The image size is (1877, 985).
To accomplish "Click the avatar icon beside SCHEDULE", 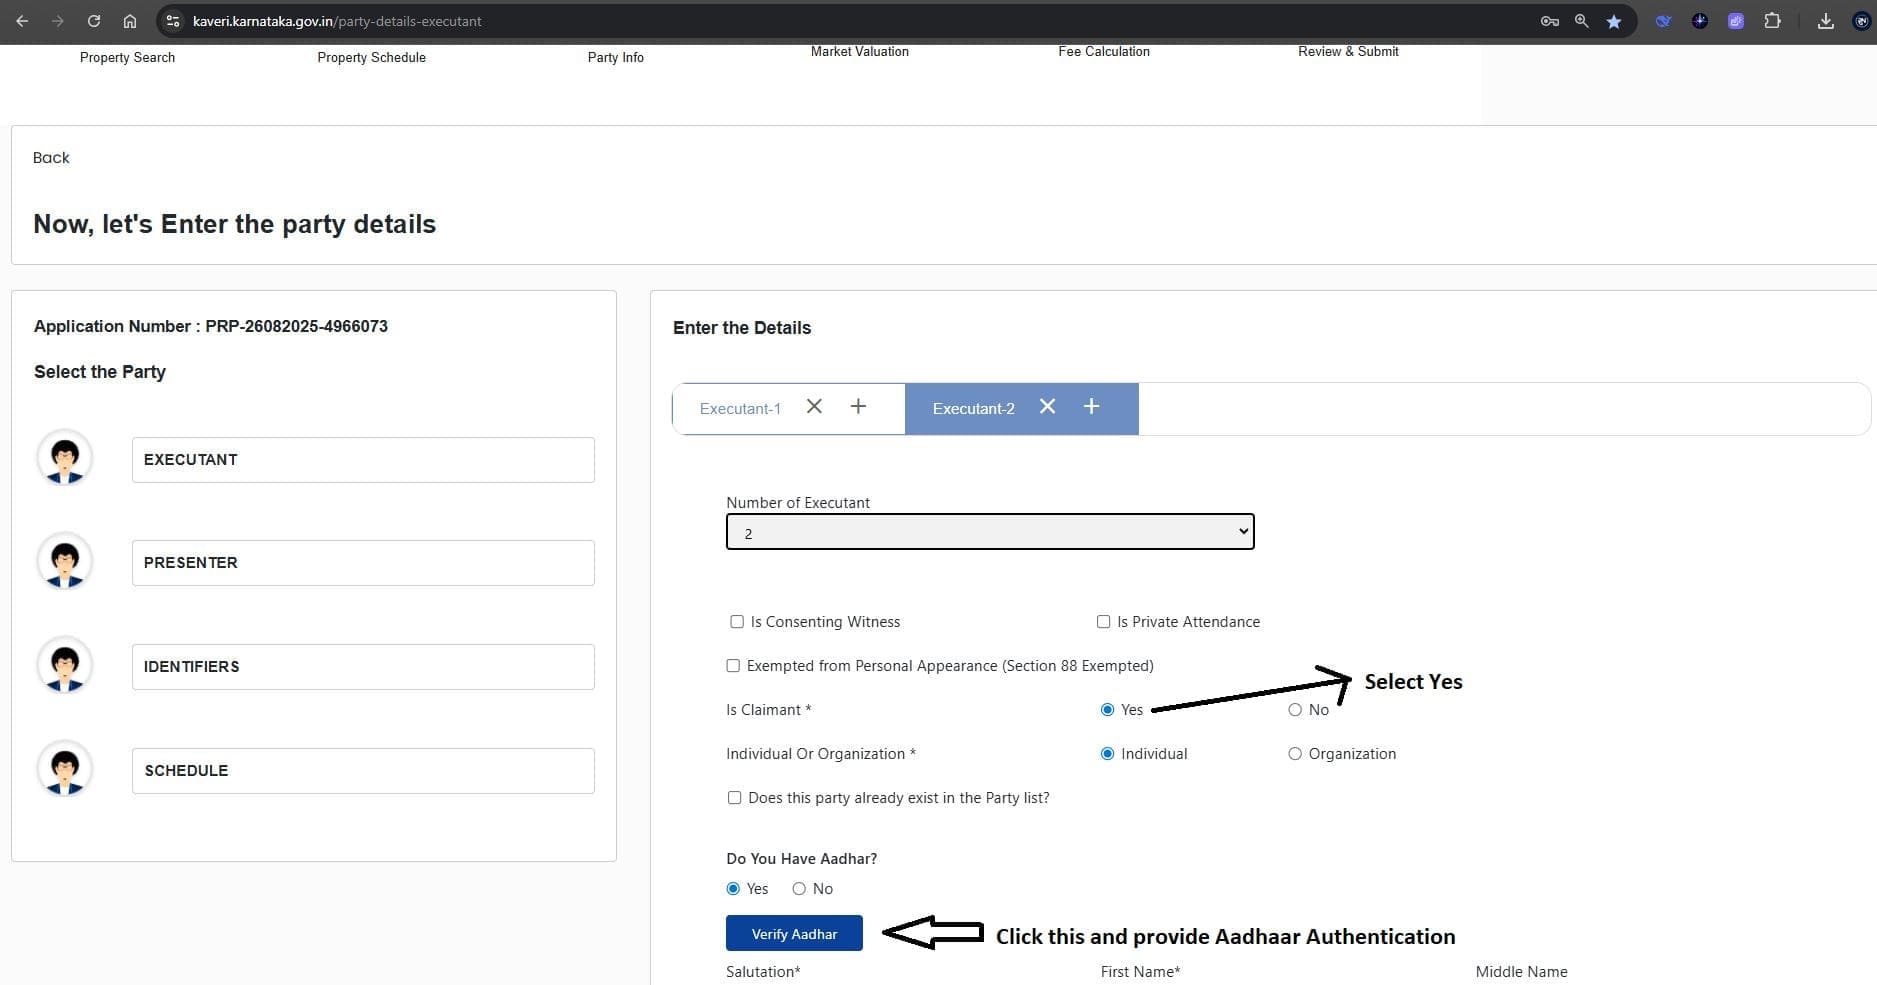I will tap(65, 770).
